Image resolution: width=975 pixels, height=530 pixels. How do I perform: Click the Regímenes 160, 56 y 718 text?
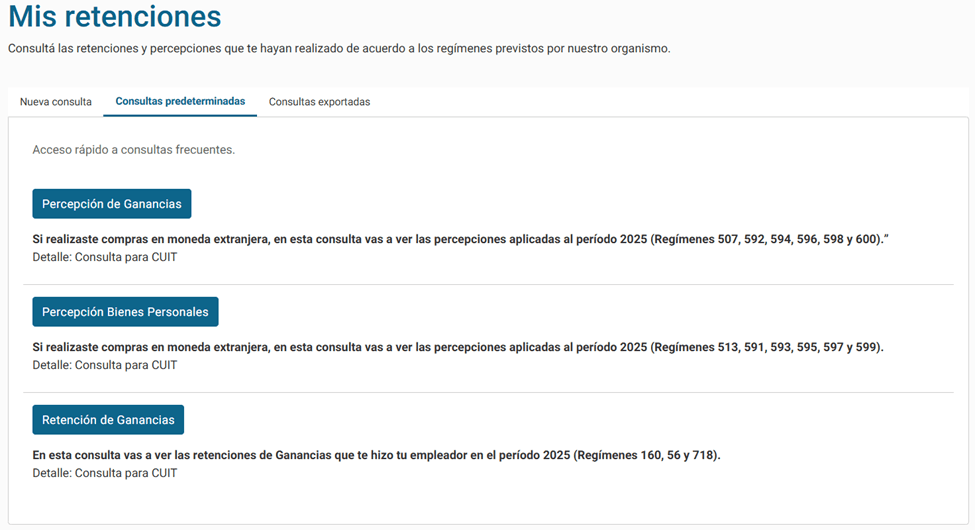click(647, 456)
